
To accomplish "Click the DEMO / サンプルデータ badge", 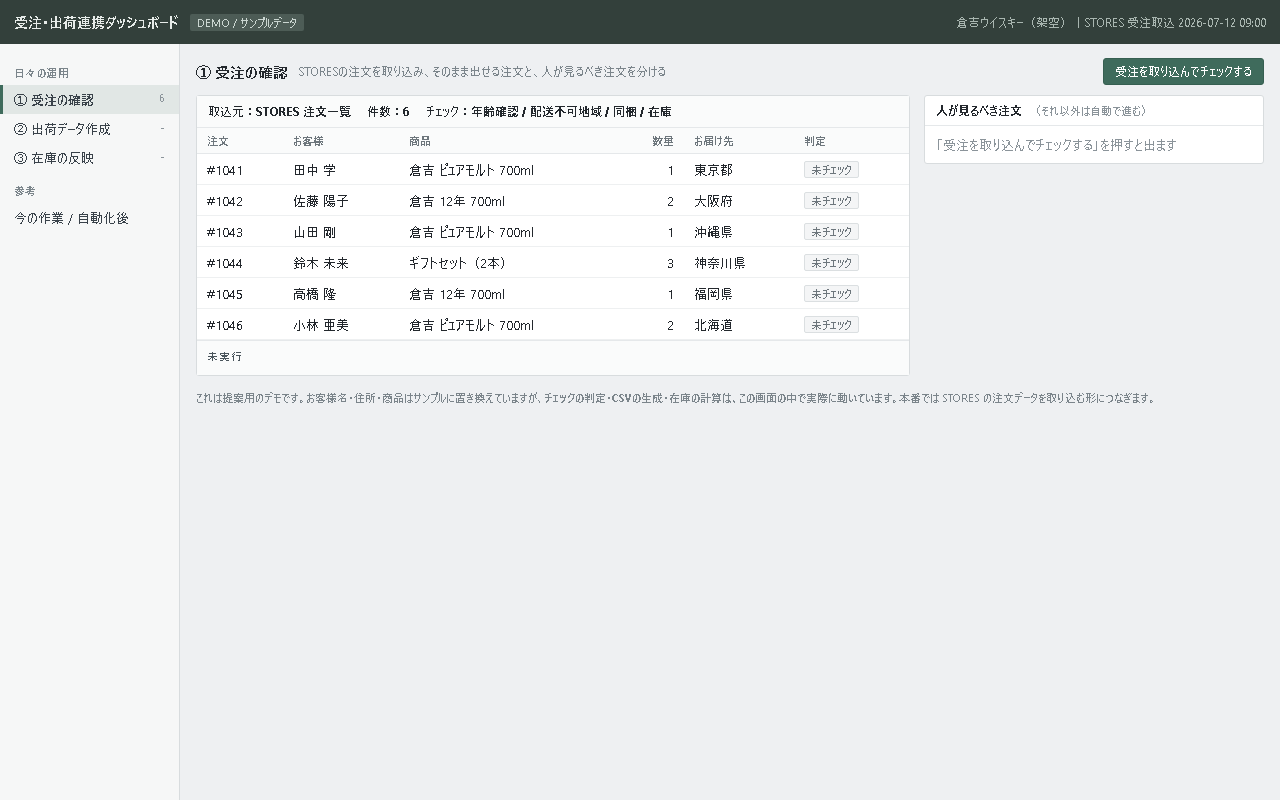I will tap(247, 23).
